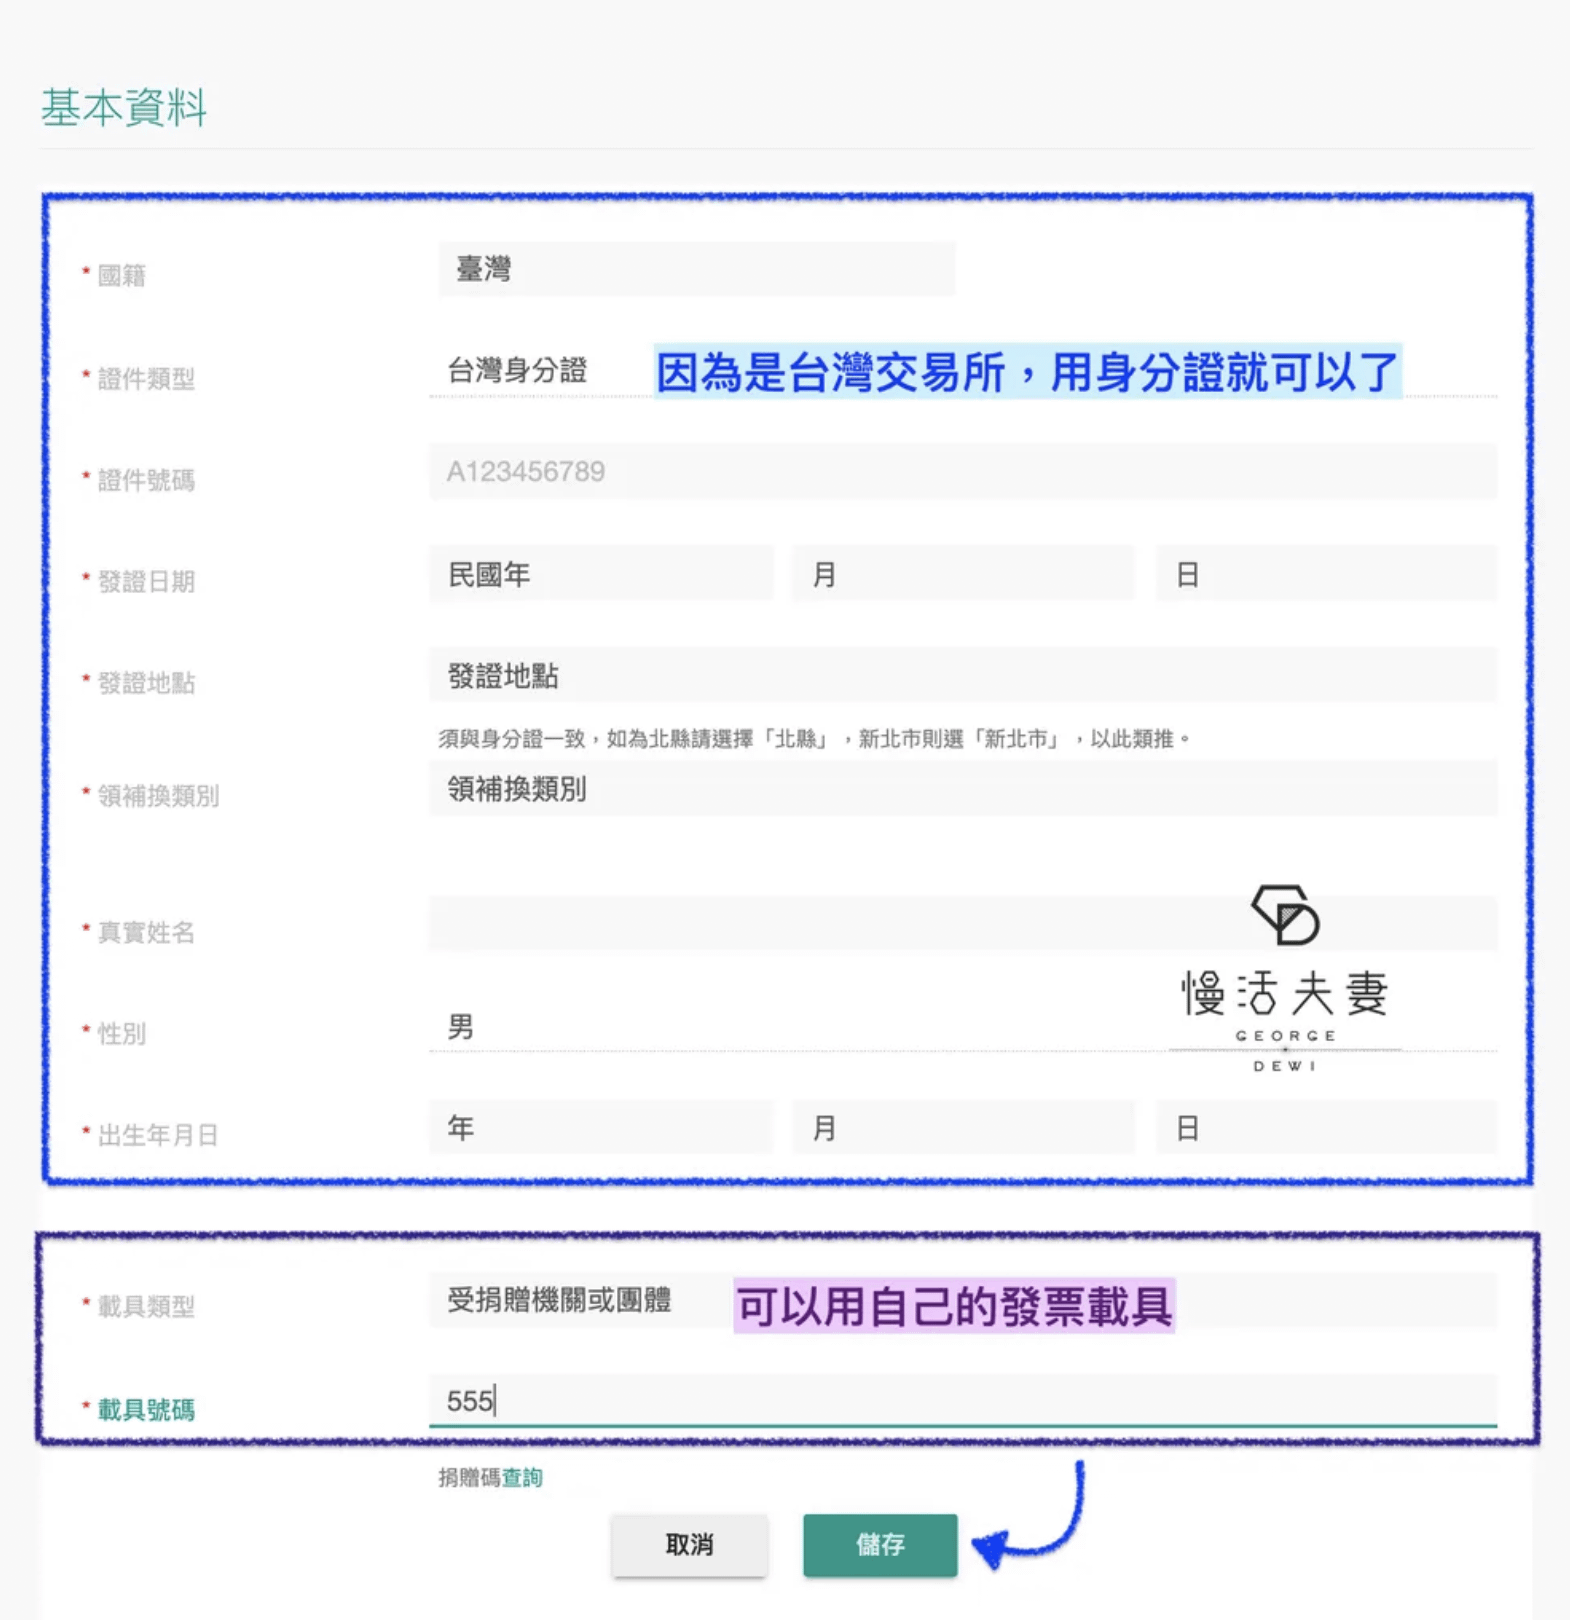This screenshot has width=1570, height=1620.
Task: Open the 領補換類別 dropdown
Action: click(962, 790)
